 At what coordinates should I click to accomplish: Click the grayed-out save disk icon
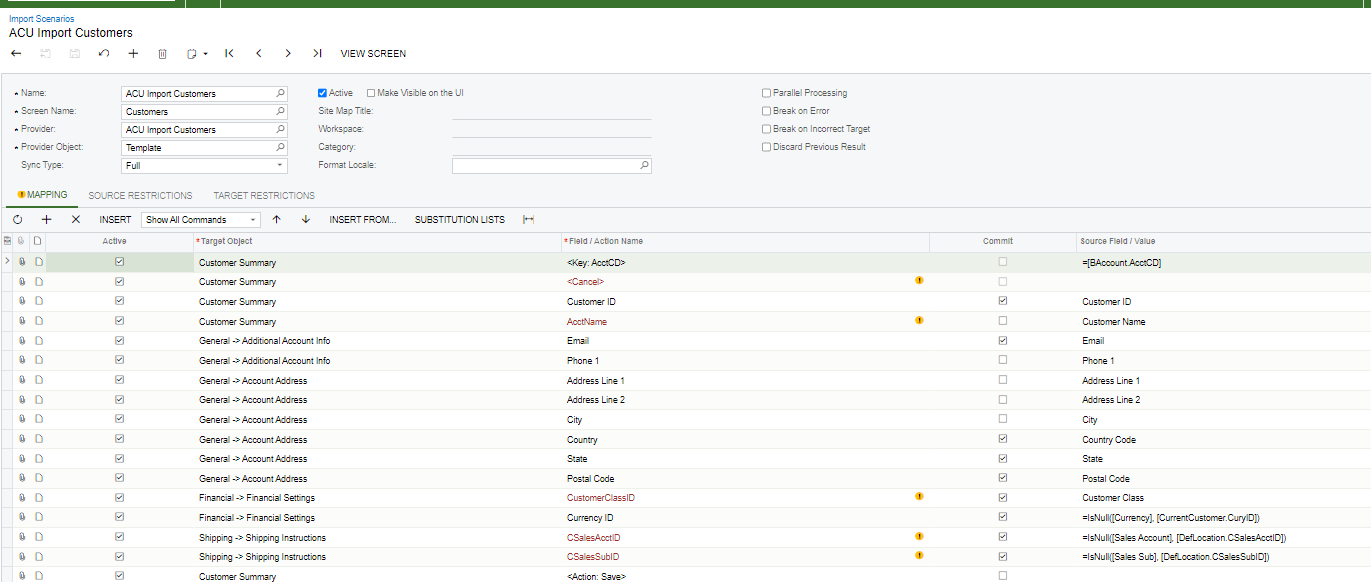[x=75, y=53]
